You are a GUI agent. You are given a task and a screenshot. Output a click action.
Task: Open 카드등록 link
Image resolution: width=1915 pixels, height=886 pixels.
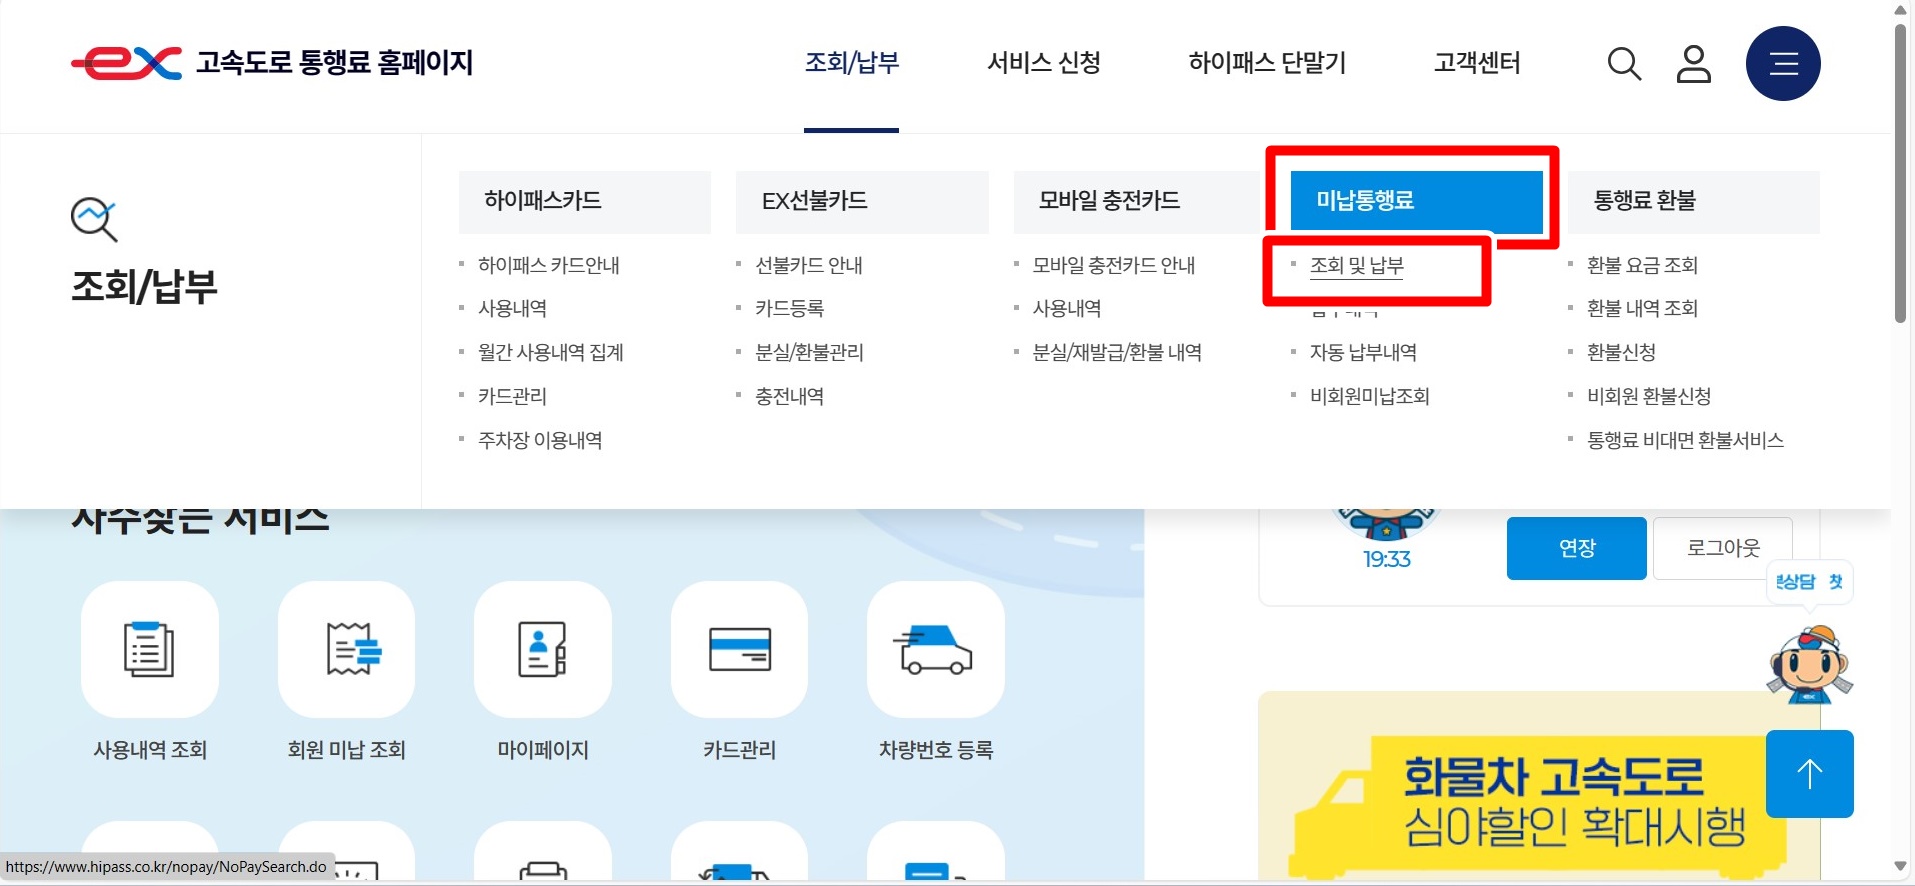click(x=789, y=309)
